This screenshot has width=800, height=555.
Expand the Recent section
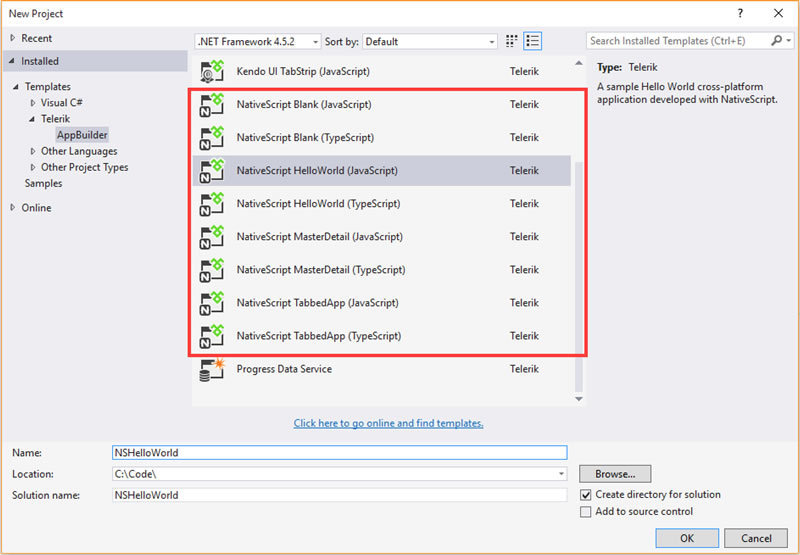coord(13,38)
